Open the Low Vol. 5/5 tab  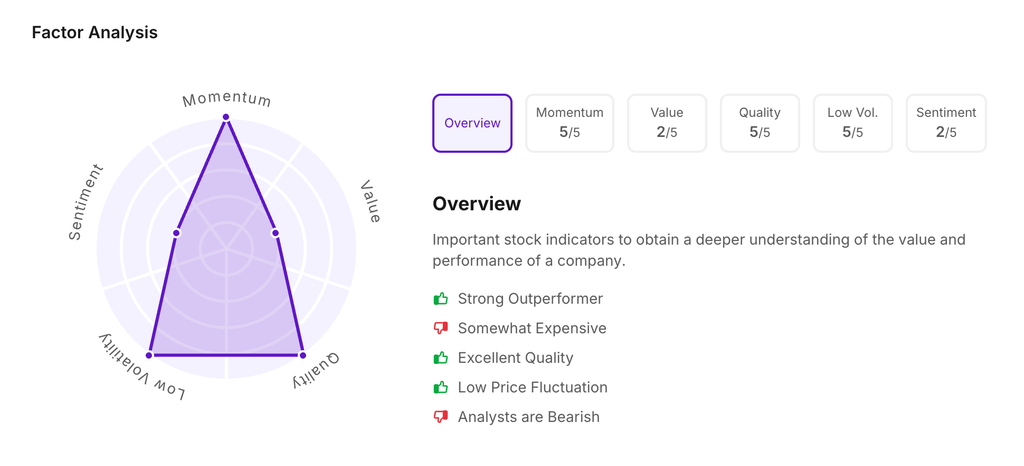(853, 123)
